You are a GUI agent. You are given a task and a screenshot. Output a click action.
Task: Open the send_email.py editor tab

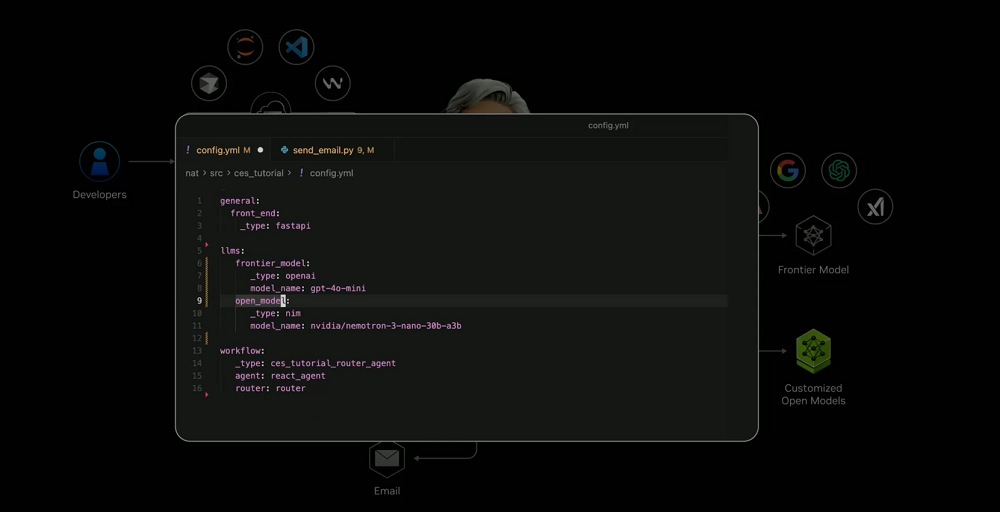[322, 150]
